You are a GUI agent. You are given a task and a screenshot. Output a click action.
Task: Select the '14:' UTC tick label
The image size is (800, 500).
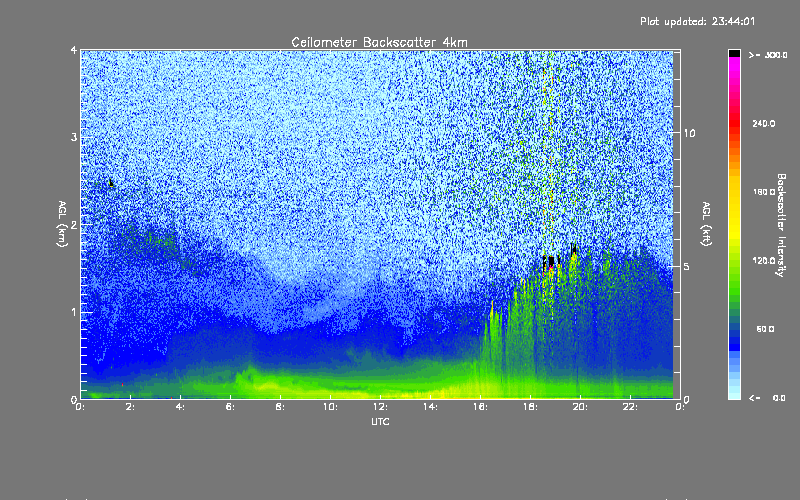point(430,407)
